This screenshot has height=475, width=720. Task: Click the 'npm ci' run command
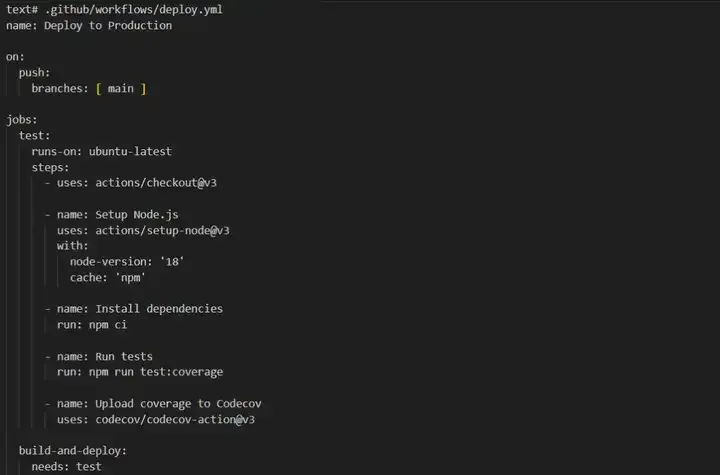point(108,325)
